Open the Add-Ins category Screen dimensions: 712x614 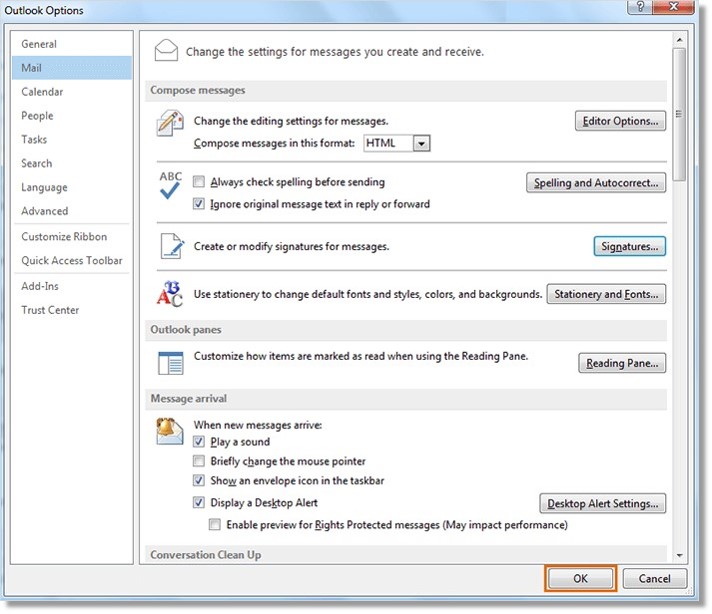coord(72,286)
